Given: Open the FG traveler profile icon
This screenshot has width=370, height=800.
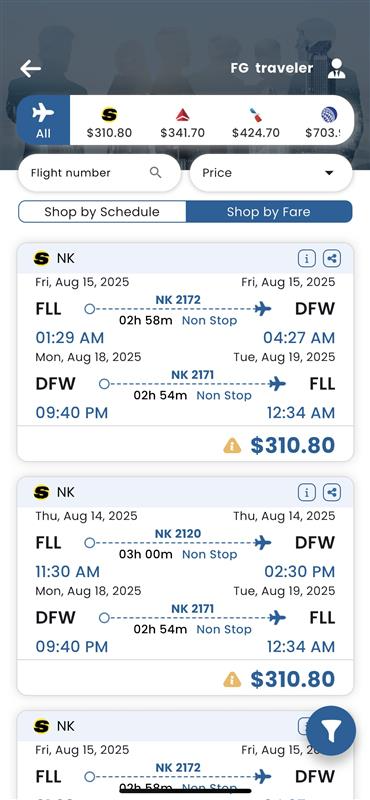Looking at the screenshot, I should point(336,68).
